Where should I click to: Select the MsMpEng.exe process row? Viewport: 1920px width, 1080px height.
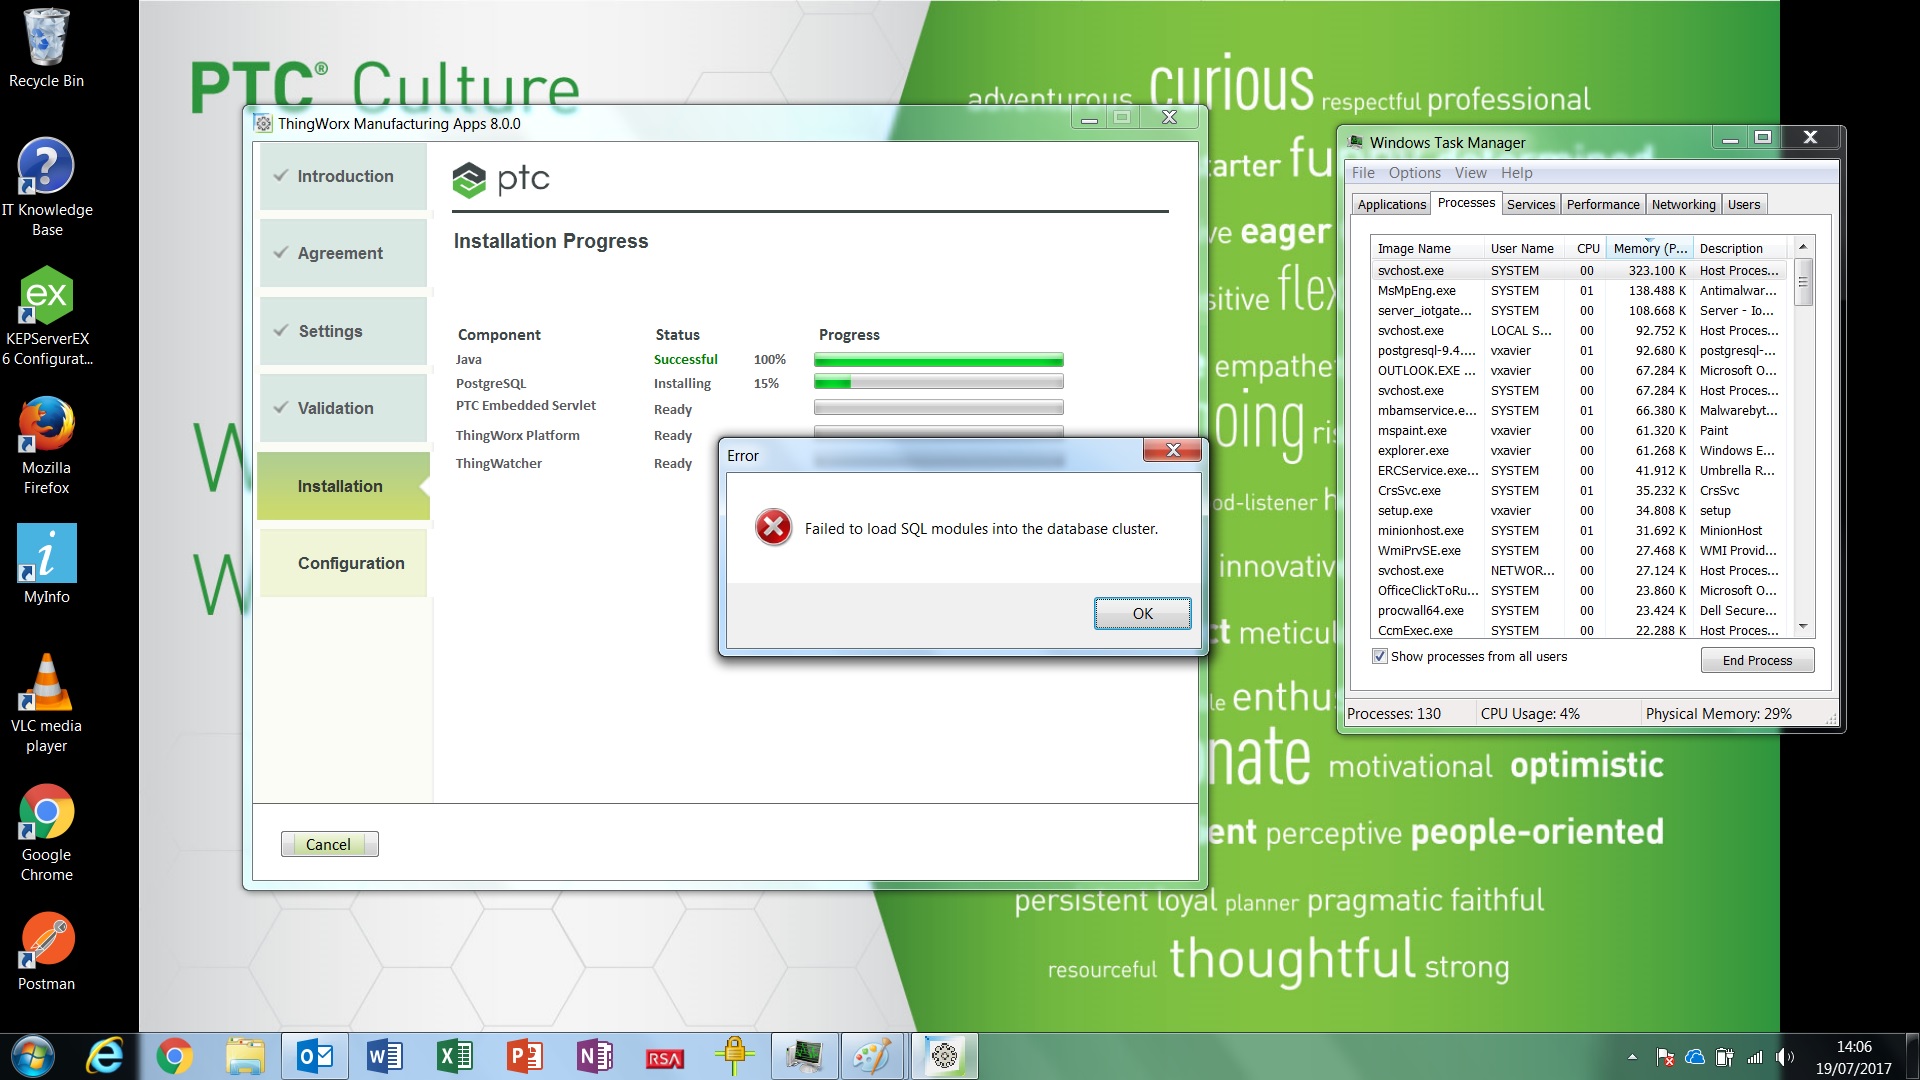1578,290
